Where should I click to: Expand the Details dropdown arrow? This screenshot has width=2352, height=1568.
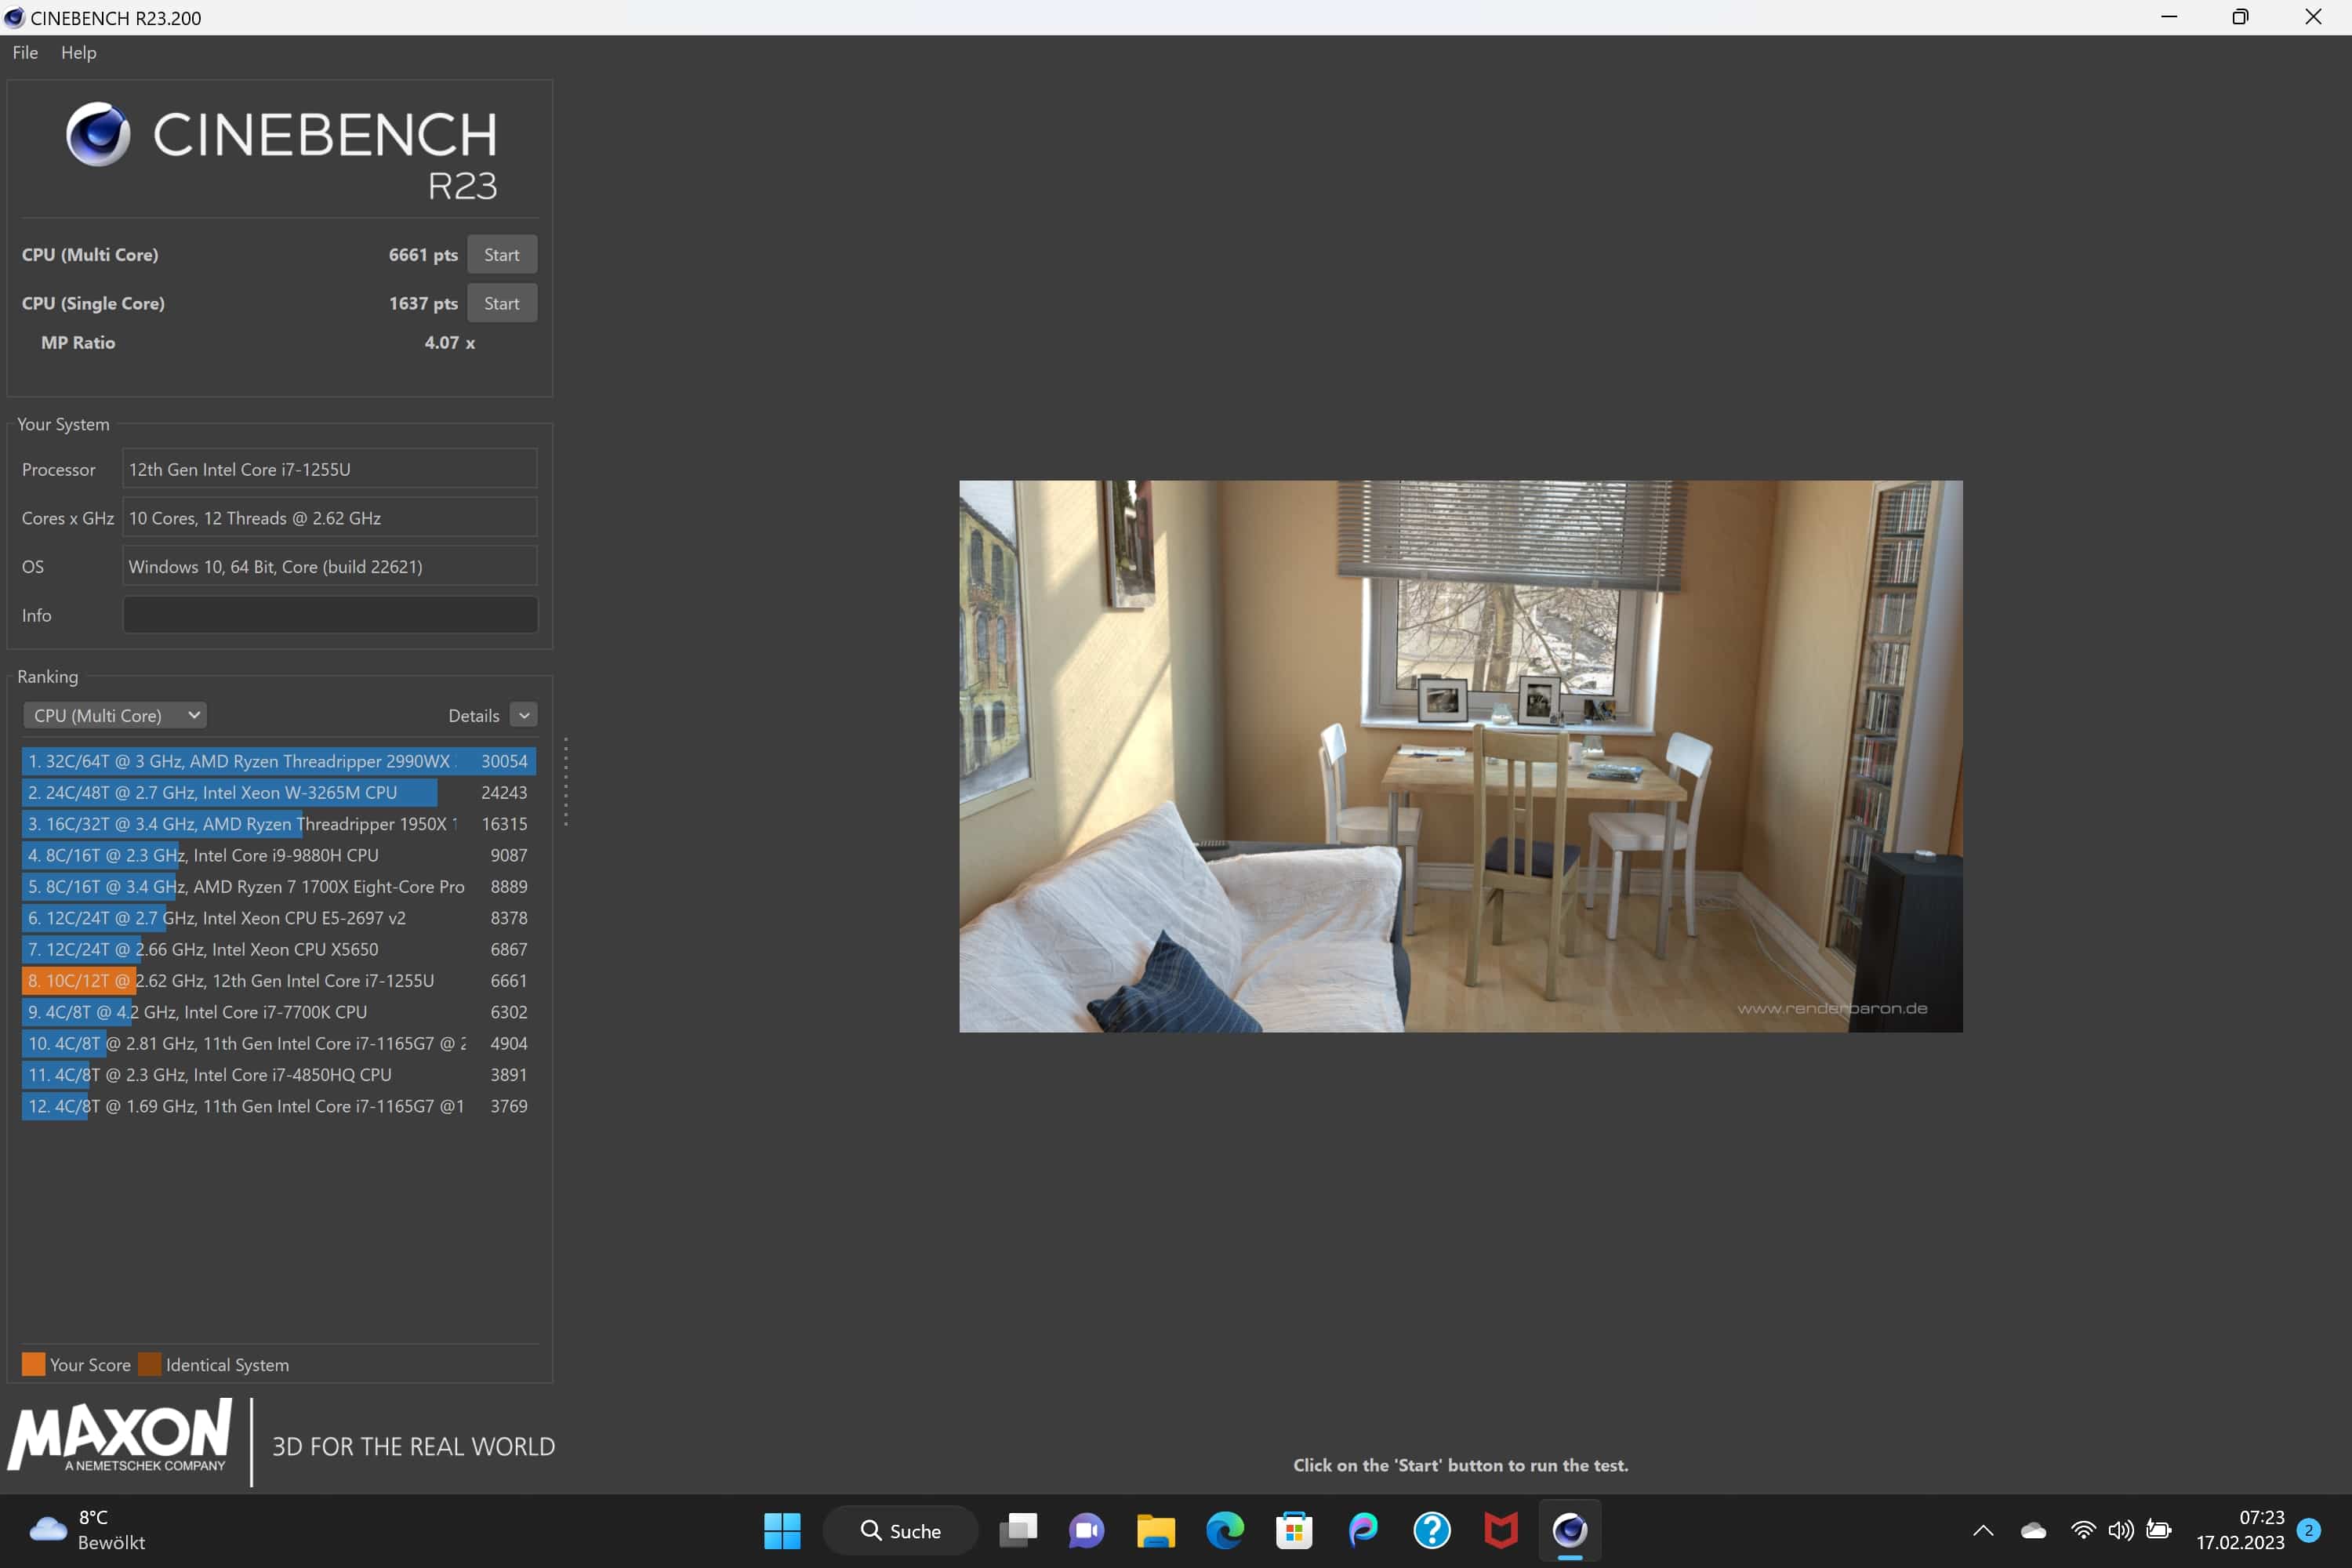click(524, 715)
